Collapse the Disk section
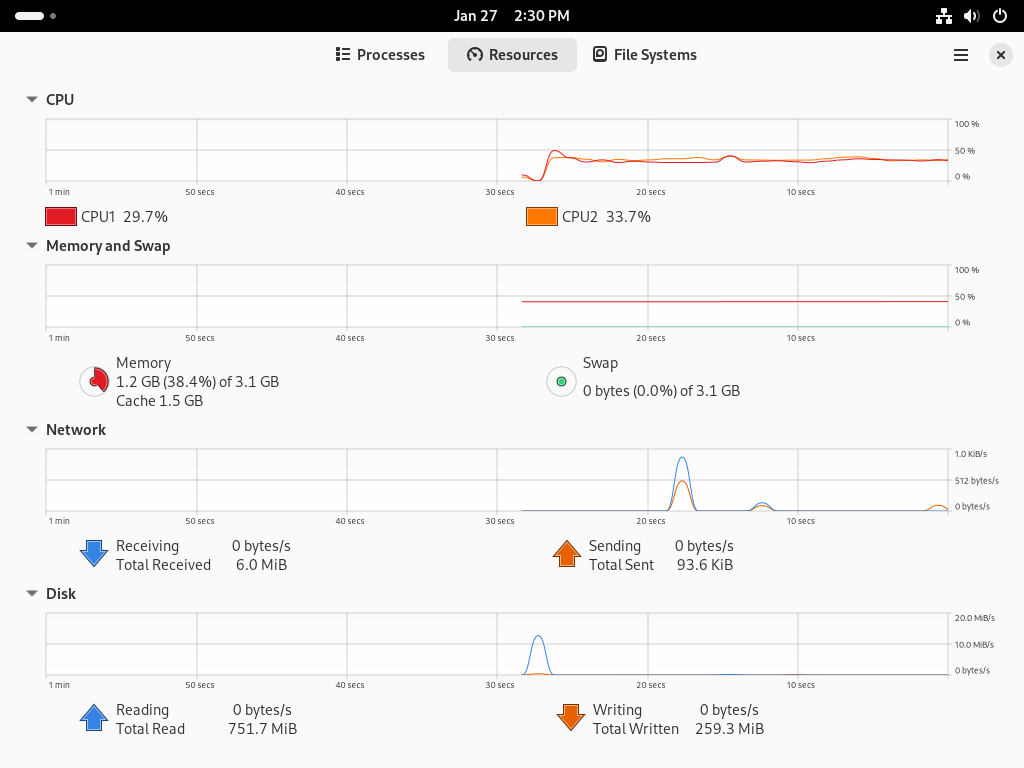The height and width of the screenshot is (768, 1024). pos(31,594)
